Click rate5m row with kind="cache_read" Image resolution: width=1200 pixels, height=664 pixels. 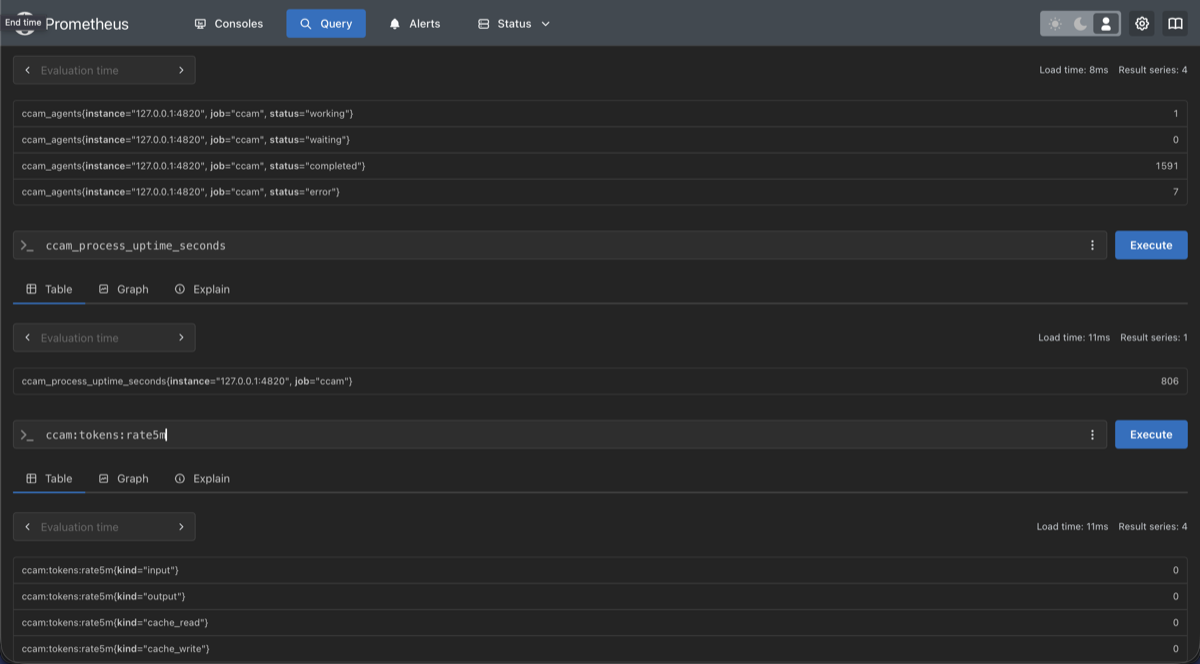point(600,622)
